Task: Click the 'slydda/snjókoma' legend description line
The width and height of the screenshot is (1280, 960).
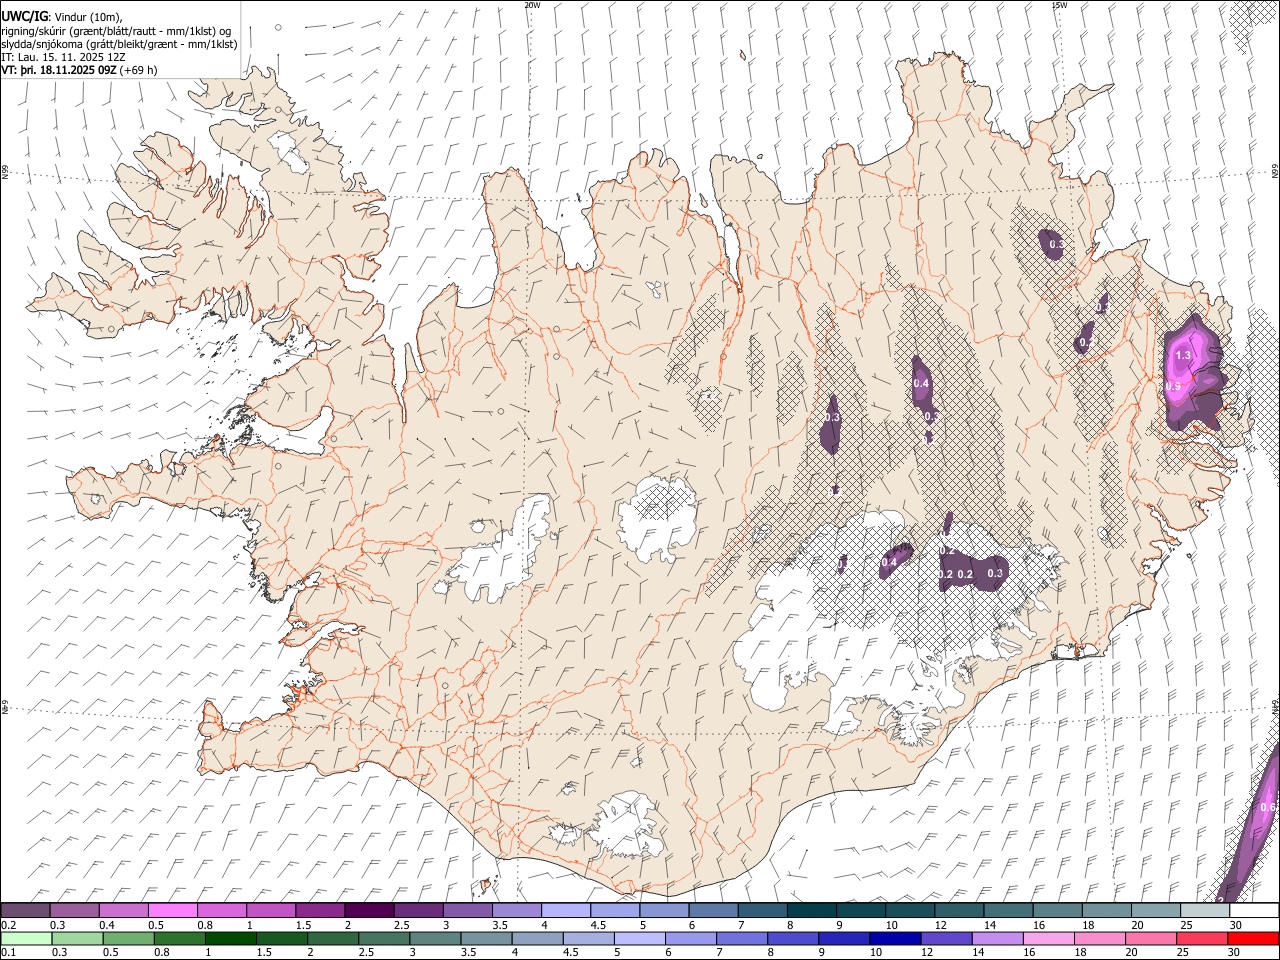Action: tap(119, 44)
